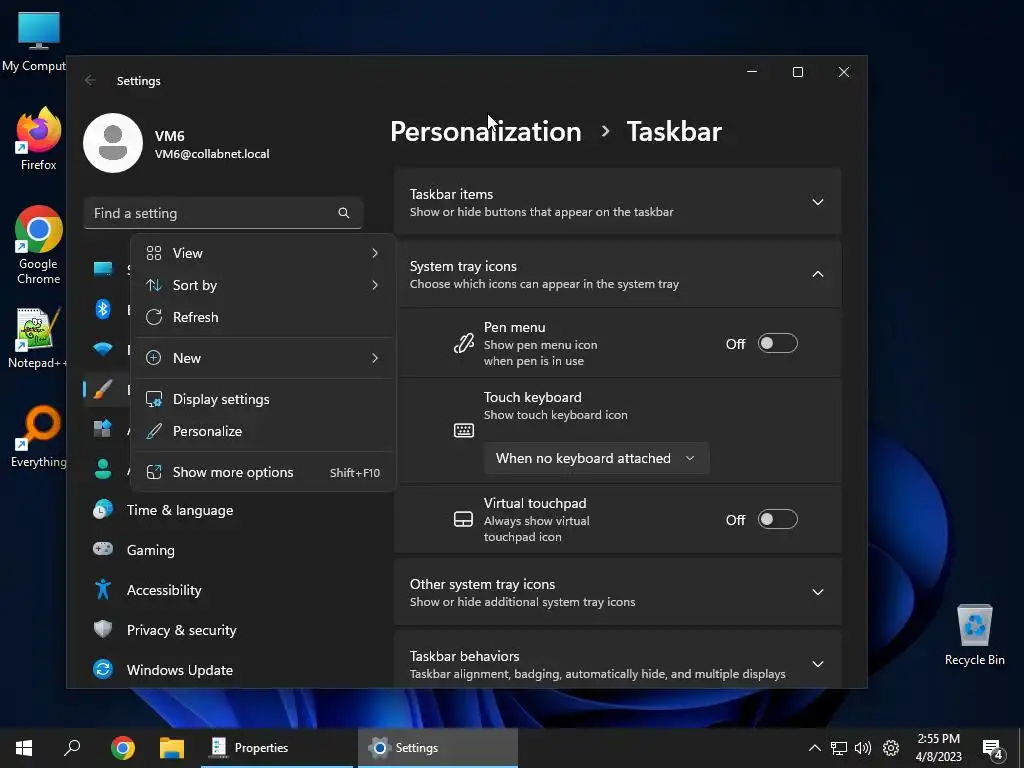
Task: Open Notepad++ desktop shortcut
Action: [37, 338]
